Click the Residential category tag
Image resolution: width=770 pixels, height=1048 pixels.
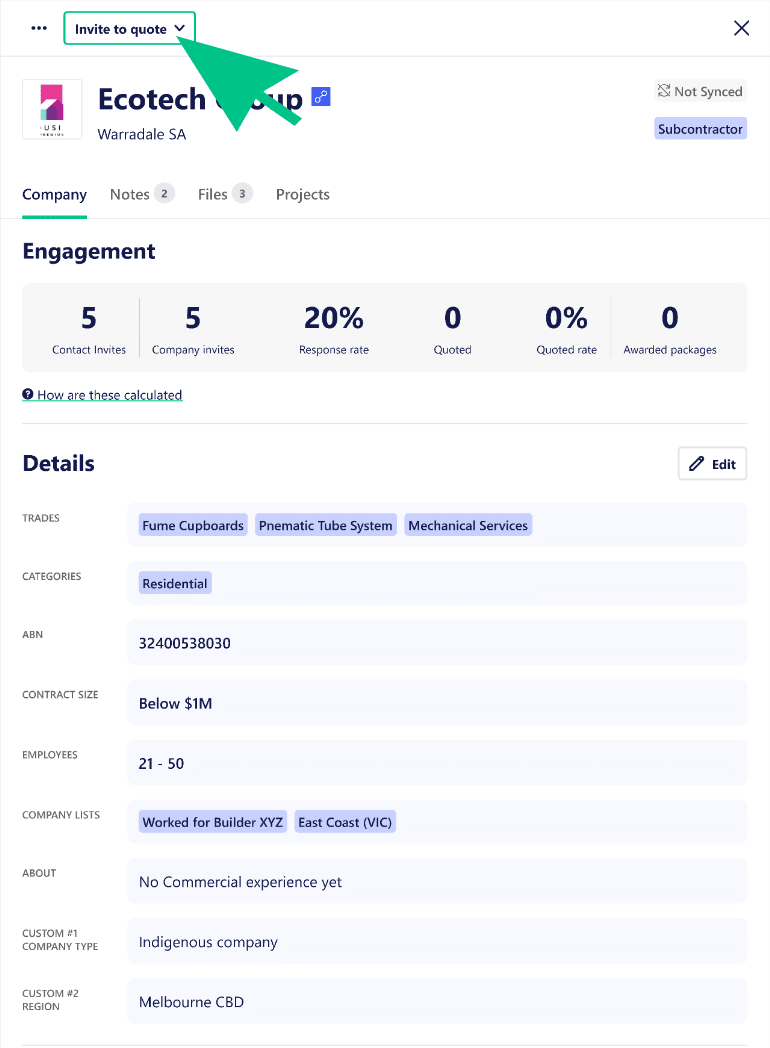pos(175,583)
